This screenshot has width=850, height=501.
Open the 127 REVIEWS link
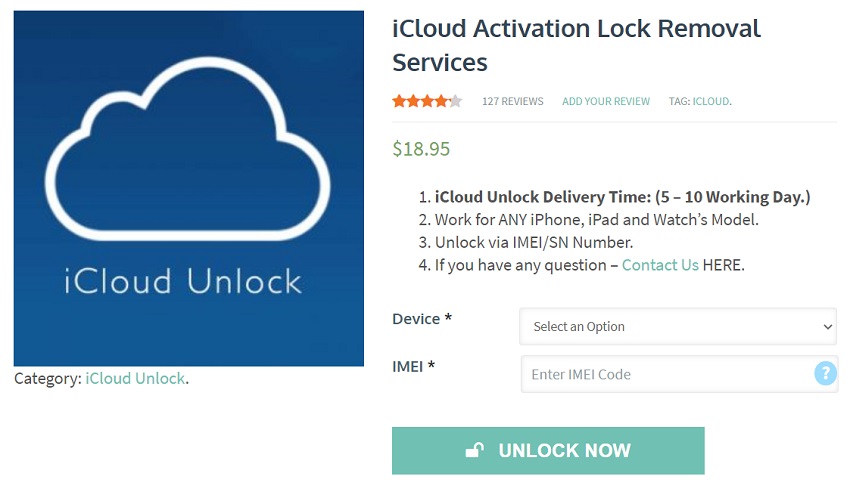[512, 101]
